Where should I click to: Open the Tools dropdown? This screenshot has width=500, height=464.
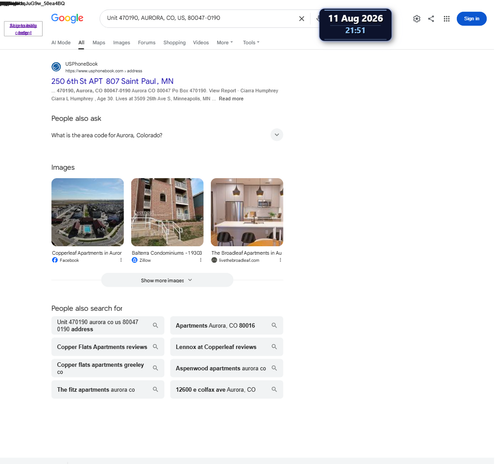coord(251,43)
